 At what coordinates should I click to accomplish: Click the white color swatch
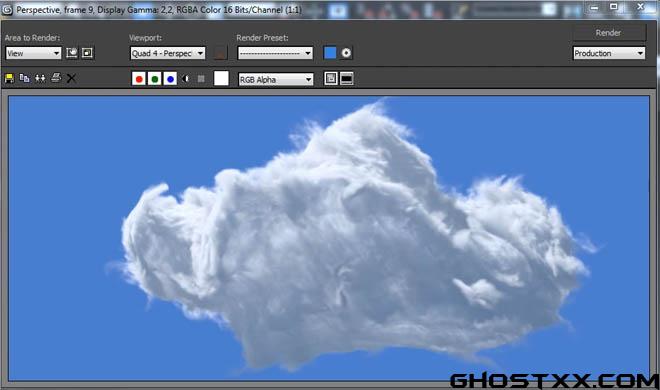[x=221, y=78]
